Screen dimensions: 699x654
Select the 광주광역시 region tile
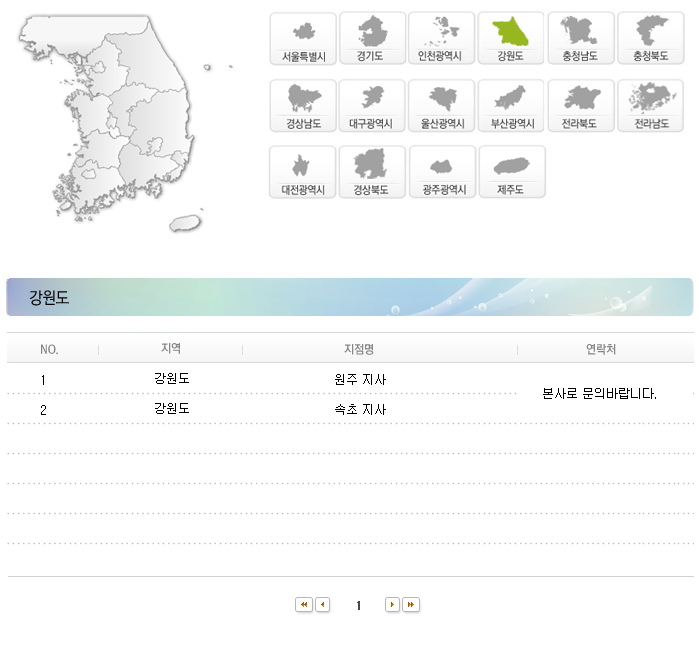coord(443,172)
